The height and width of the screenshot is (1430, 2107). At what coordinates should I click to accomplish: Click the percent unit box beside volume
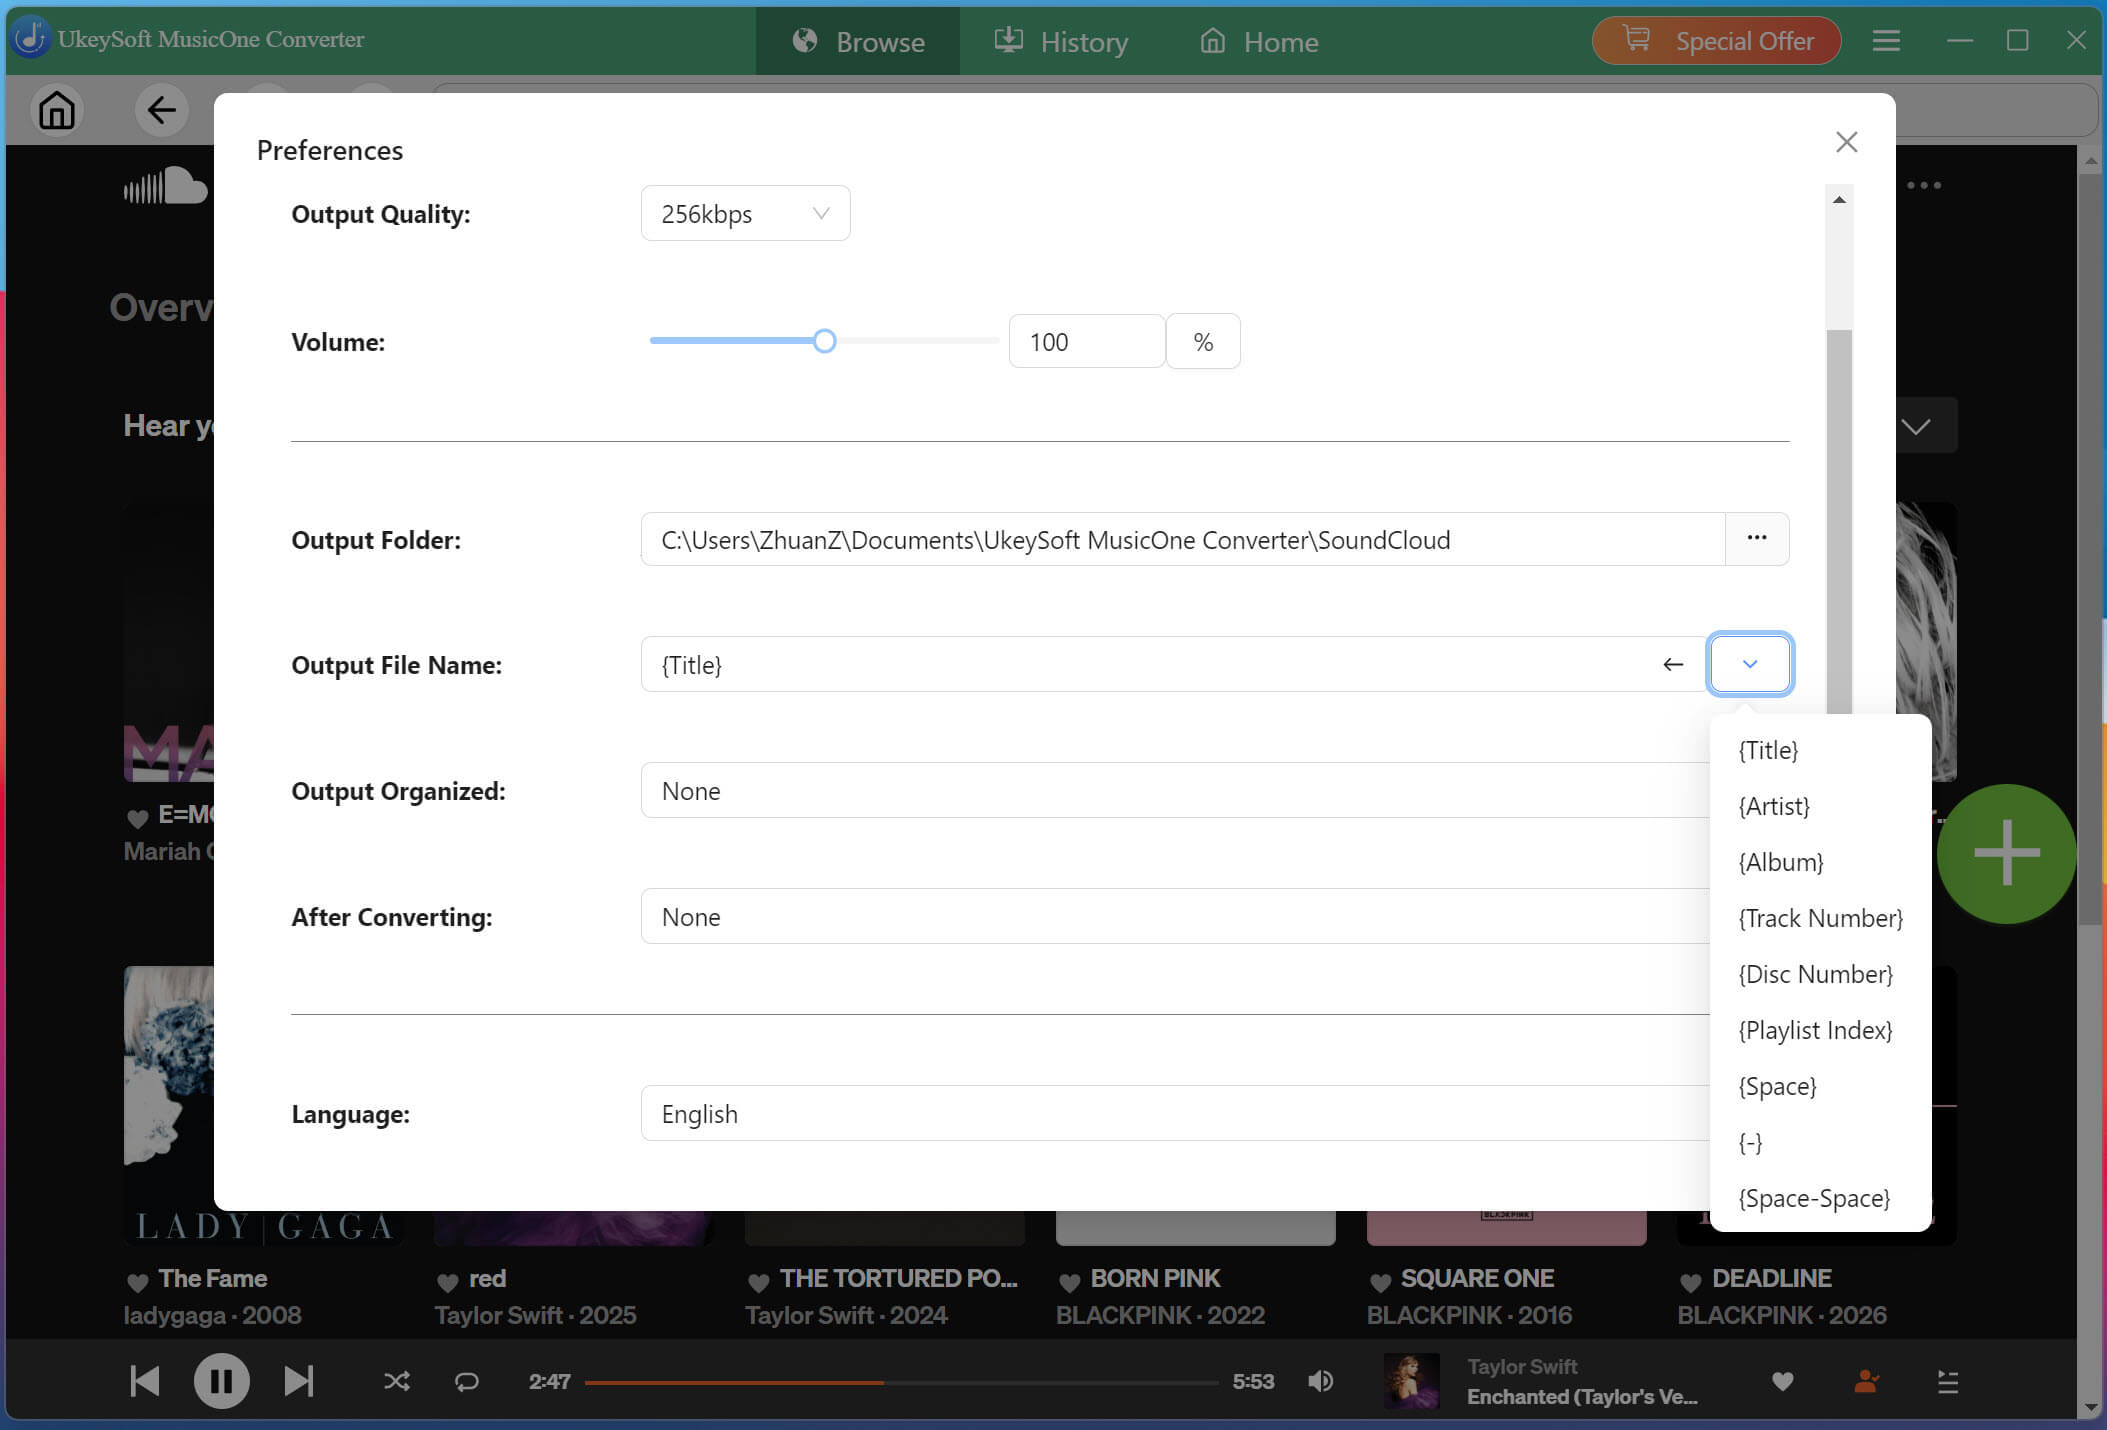(x=1203, y=341)
